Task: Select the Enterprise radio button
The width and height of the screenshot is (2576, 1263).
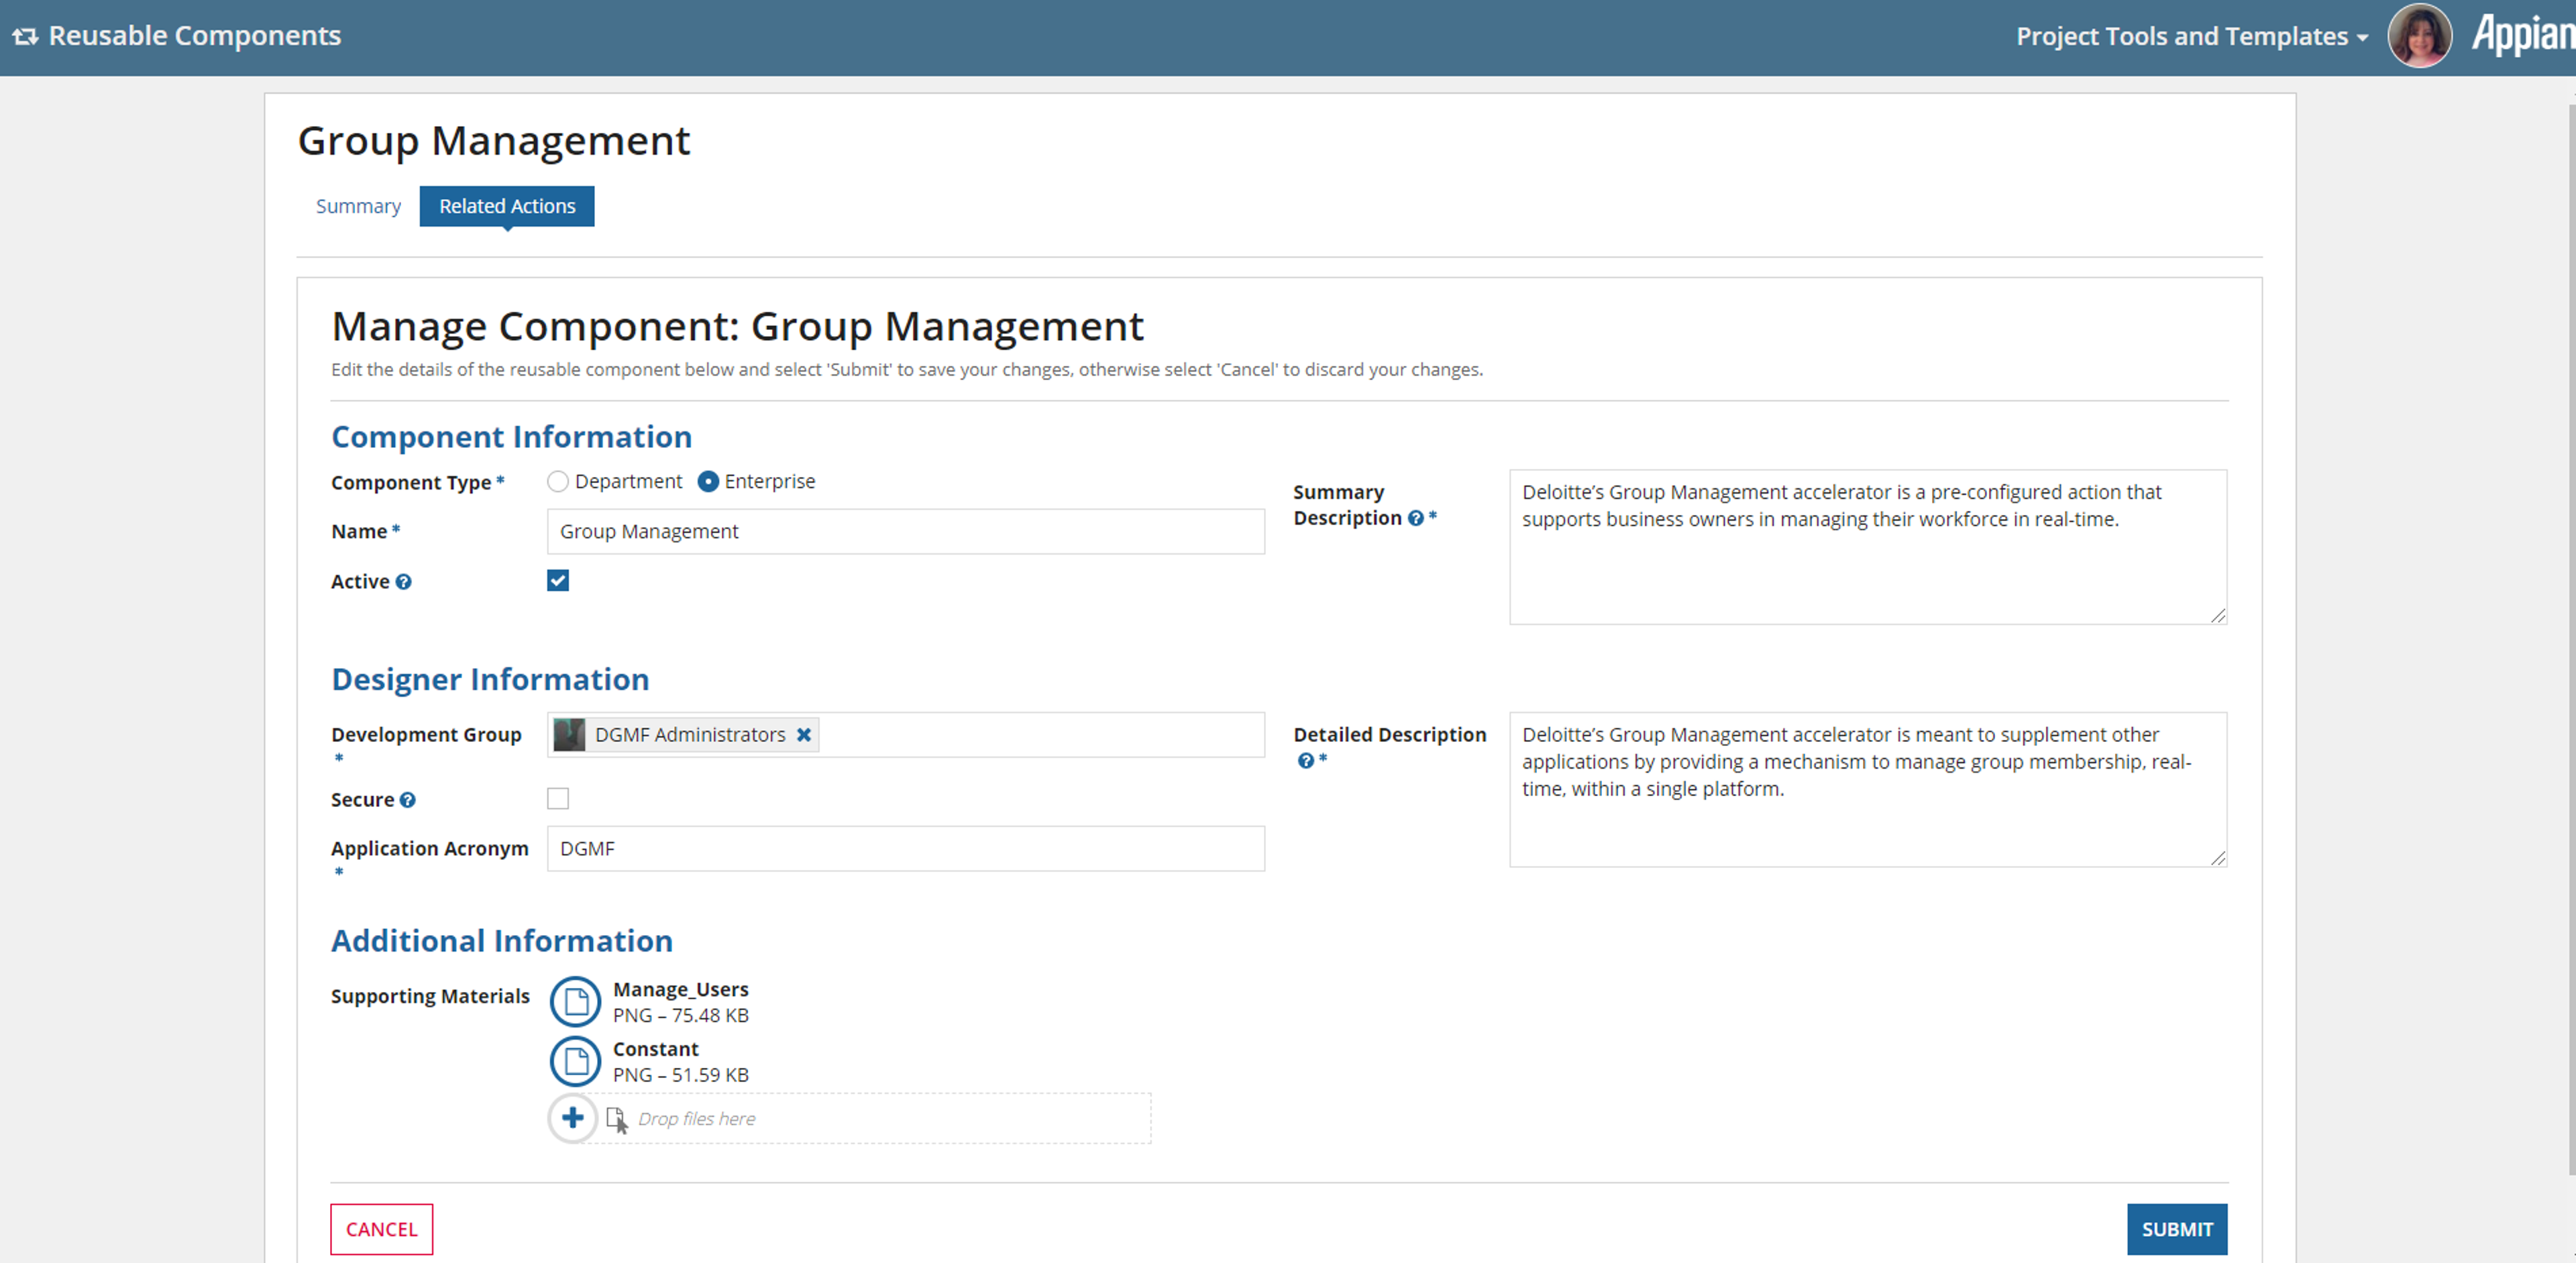Action: tap(708, 482)
